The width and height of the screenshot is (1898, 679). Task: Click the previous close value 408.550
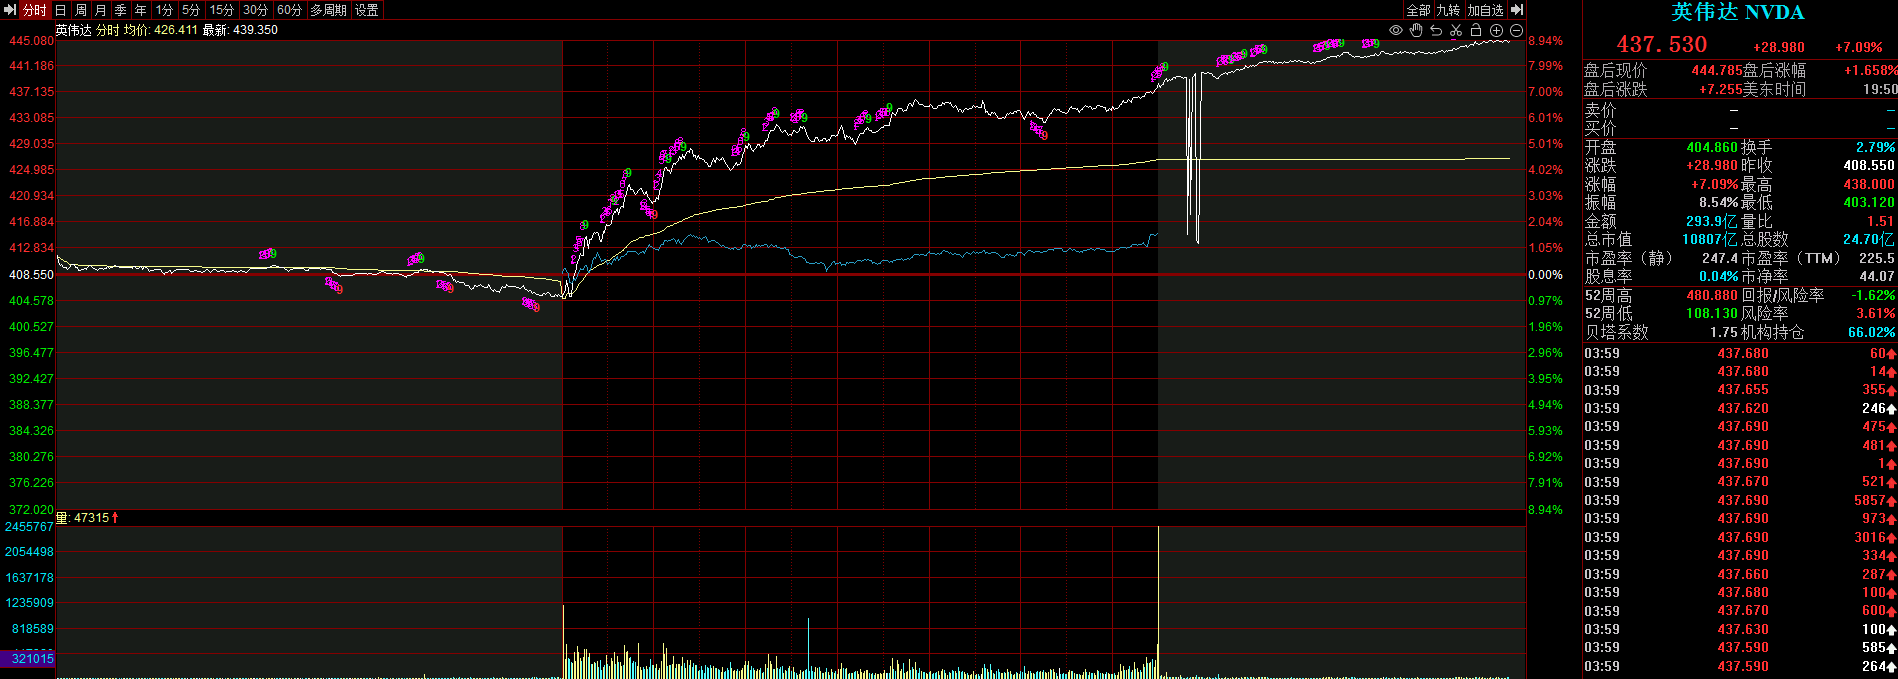pyautogui.click(x=1869, y=165)
